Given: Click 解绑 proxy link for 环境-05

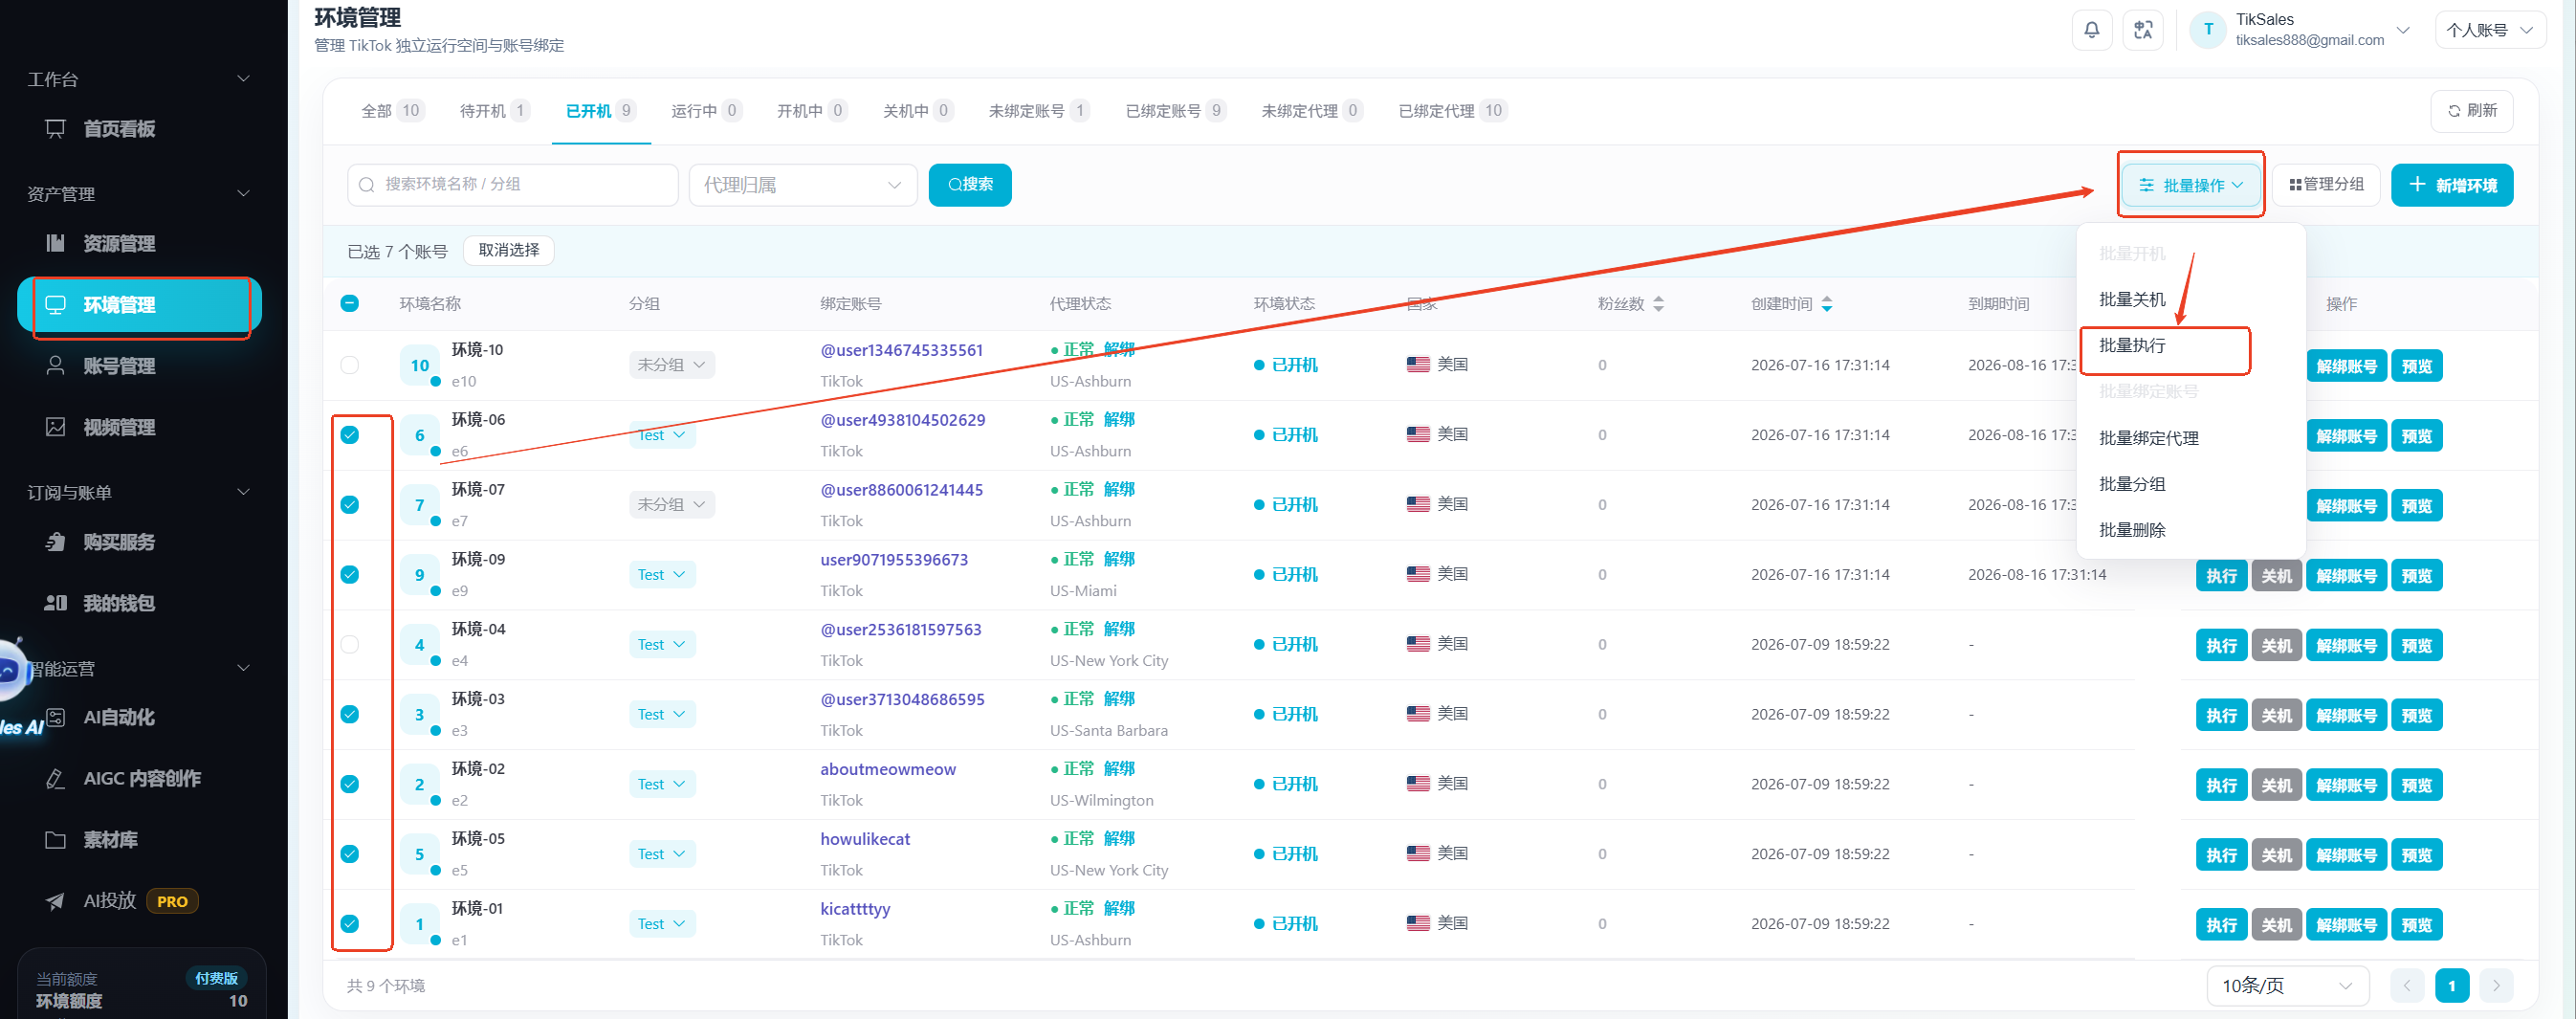Looking at the screenshot, I should [x=1119, y=839].
